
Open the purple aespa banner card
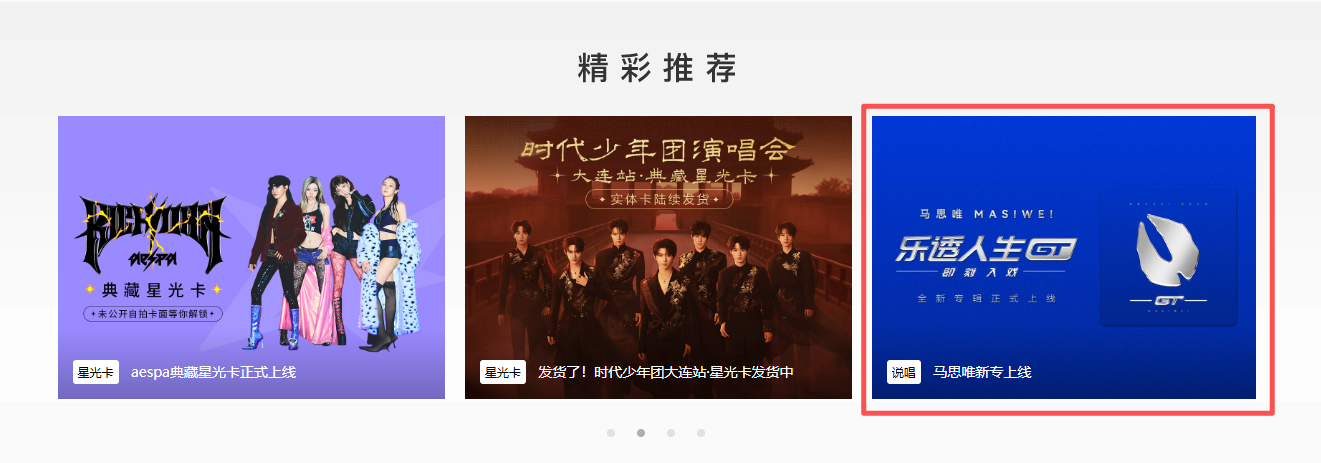pyautogui.click(x=251, y=257)
